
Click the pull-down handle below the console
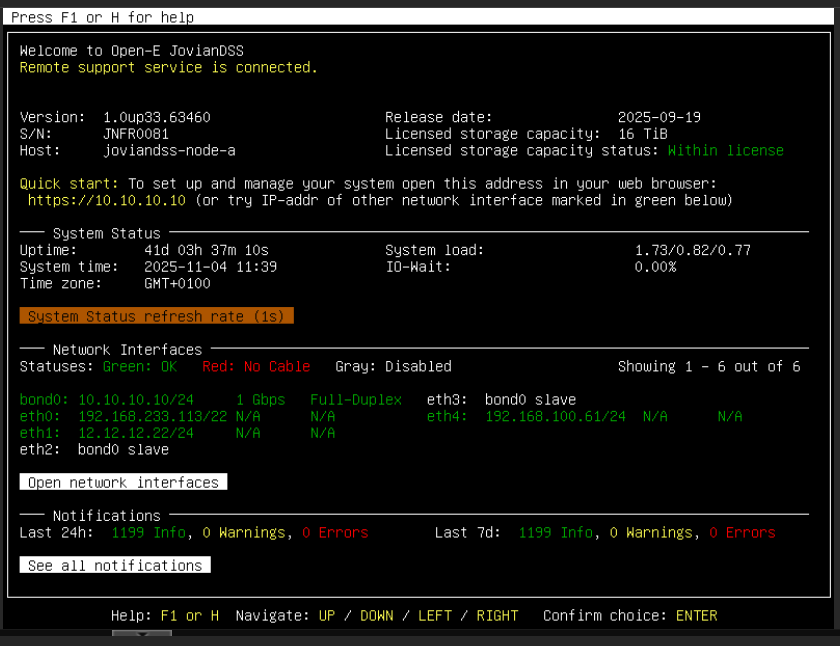pyautogui.click(x=141, y=636)
